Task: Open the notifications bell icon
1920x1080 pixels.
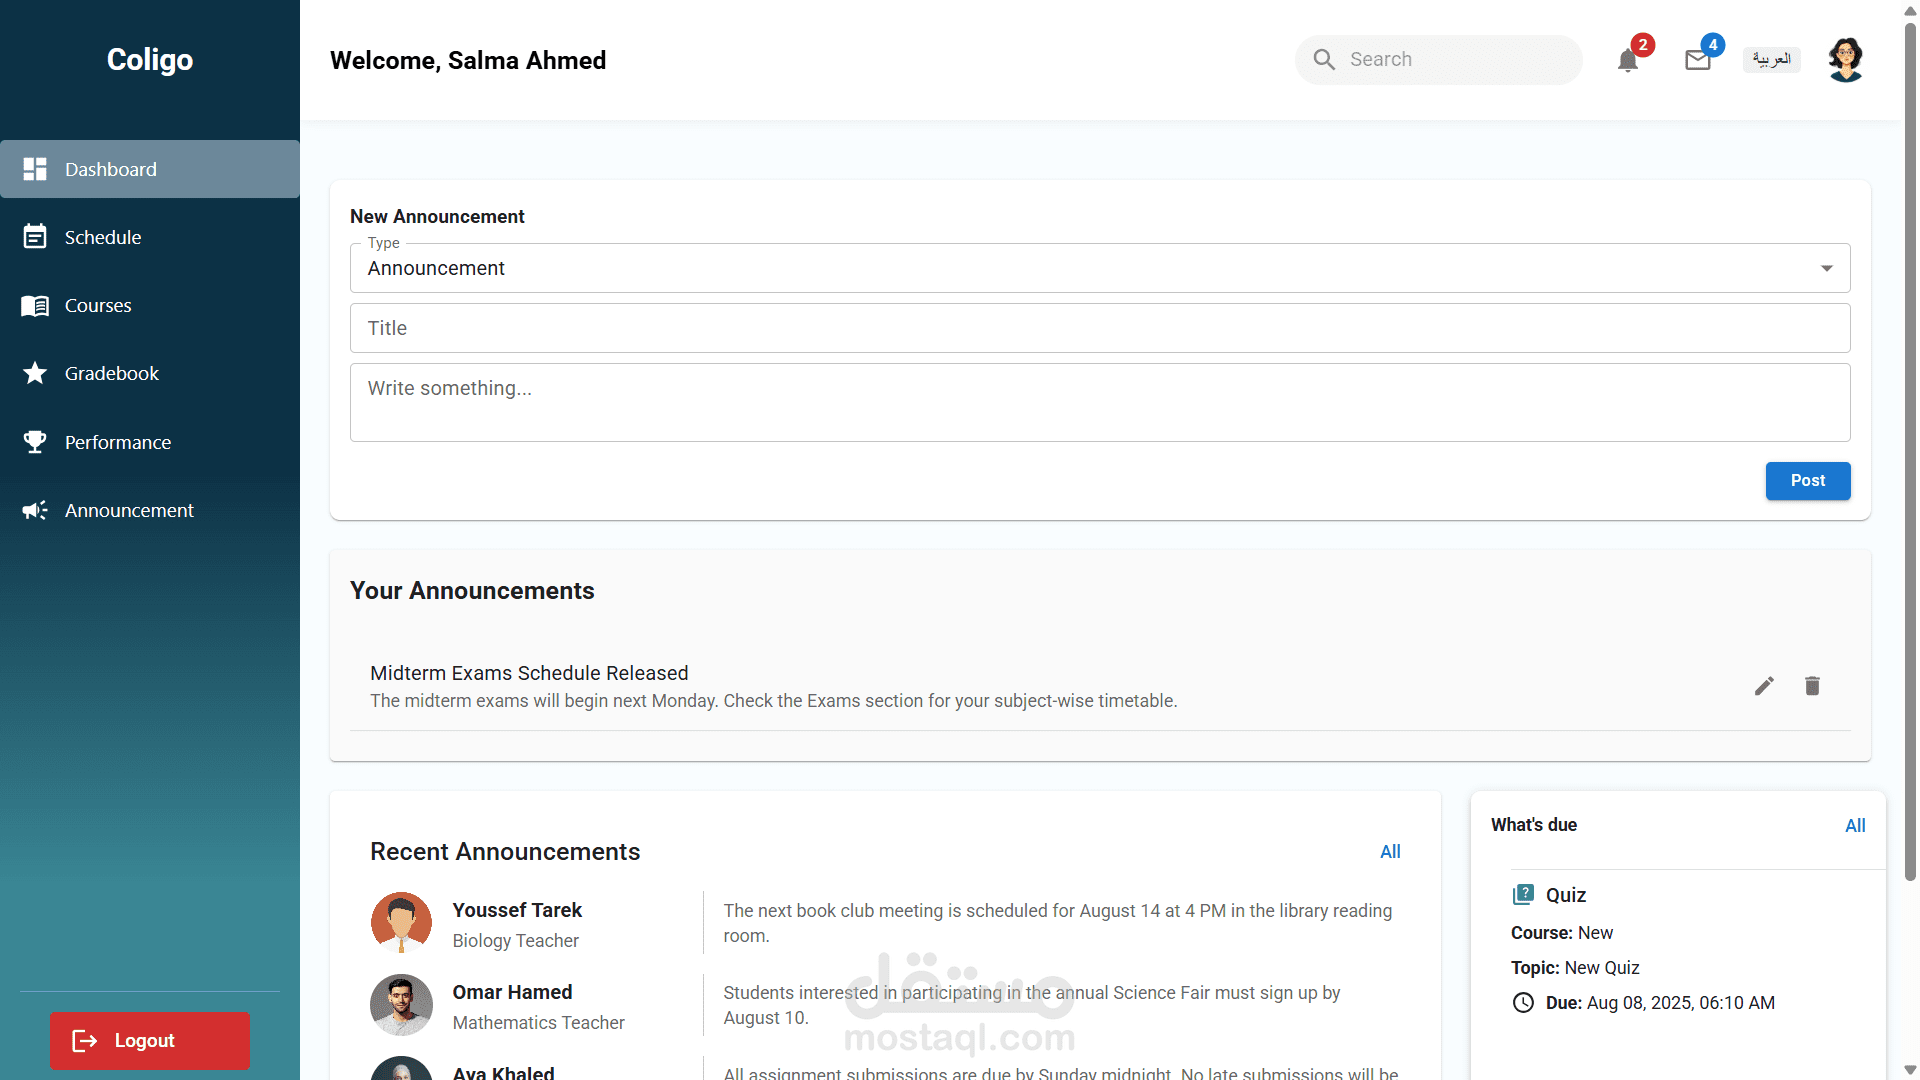Action: click(x=1627, y=61)
